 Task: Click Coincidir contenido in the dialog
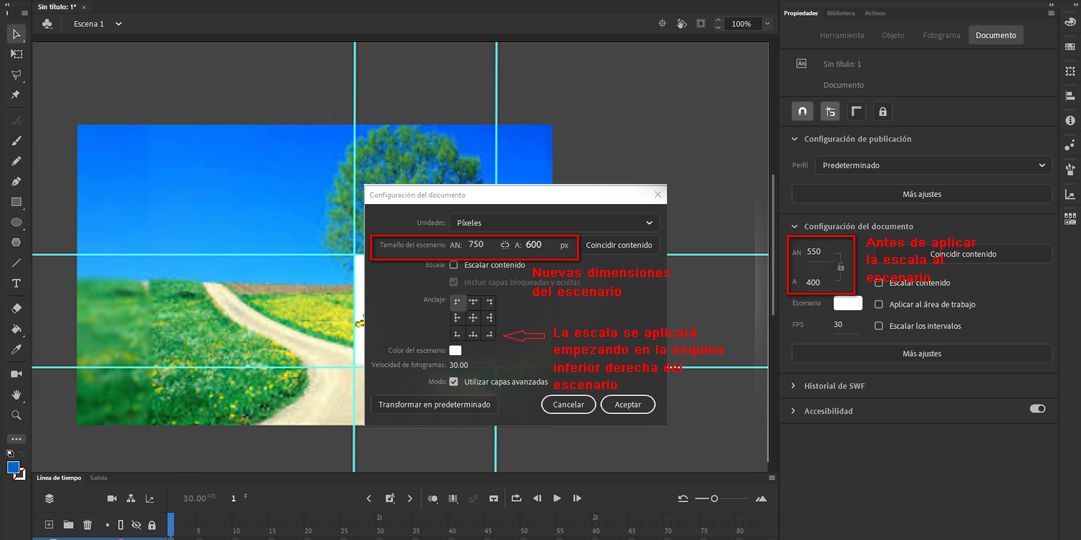click(x=619, y=245)
